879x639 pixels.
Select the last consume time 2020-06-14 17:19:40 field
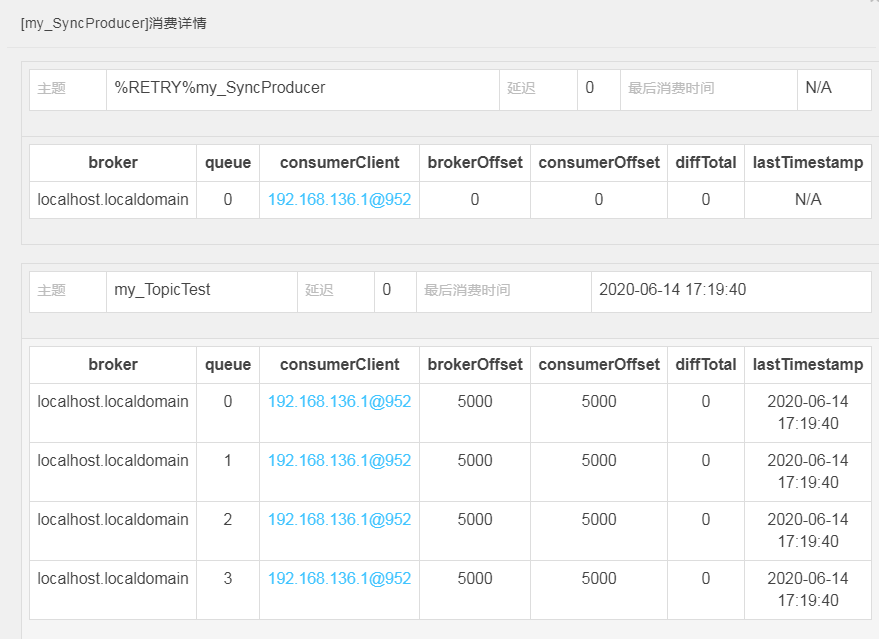coord(731,291)
